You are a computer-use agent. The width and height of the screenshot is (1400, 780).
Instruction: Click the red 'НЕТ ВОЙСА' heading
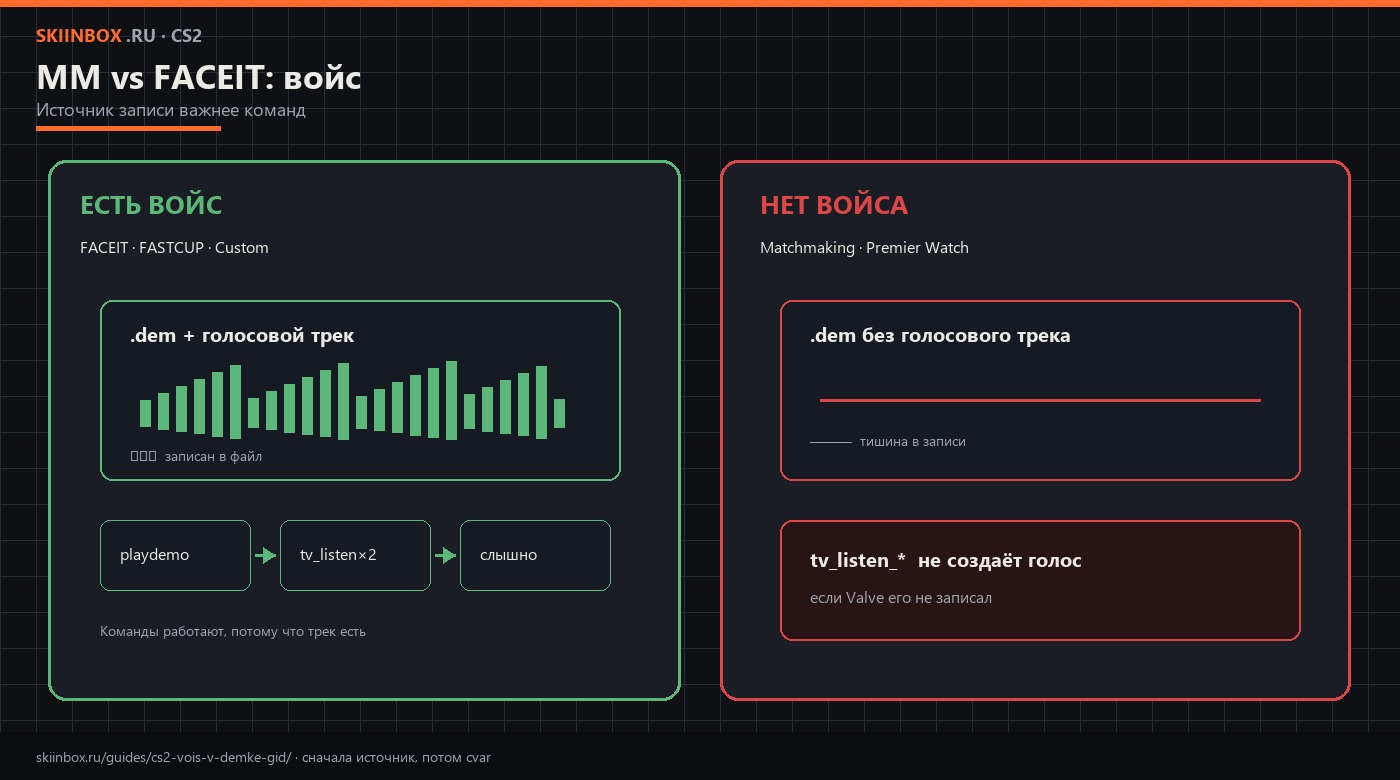tap(834, 205)
